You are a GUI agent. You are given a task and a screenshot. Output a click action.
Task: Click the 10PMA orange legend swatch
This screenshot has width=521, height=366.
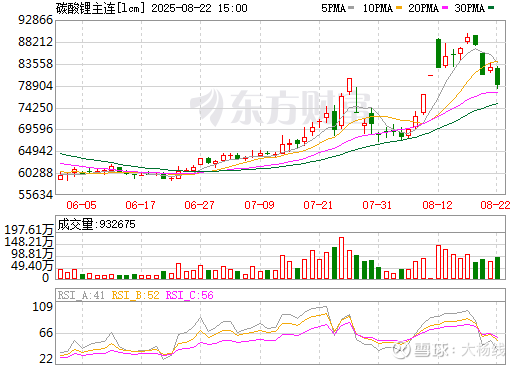398,8
